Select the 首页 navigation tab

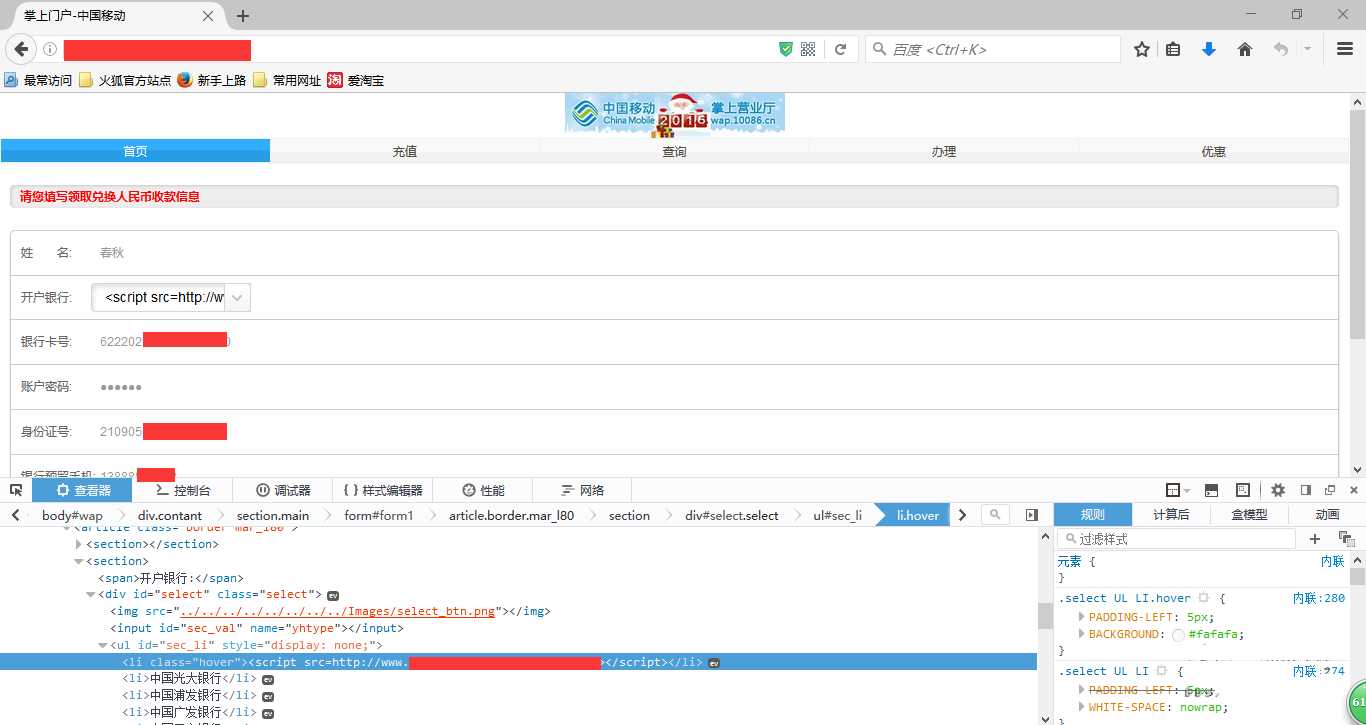coord(135,151)
